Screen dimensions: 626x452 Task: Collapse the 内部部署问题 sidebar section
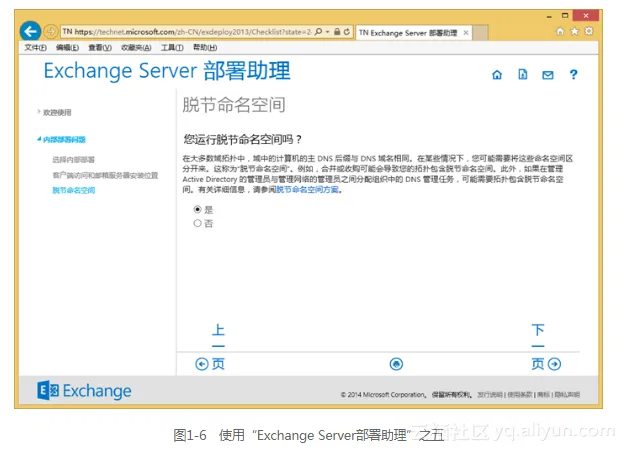tap(62, 140)
